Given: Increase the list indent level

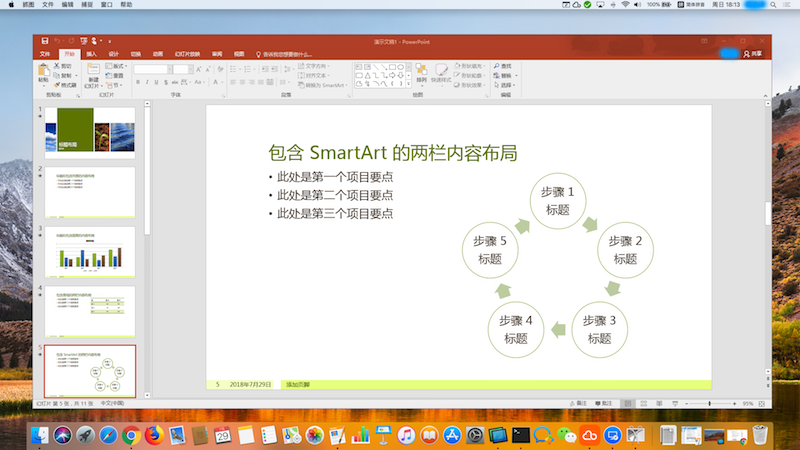Looking at the screenshot, I should 274,69.
